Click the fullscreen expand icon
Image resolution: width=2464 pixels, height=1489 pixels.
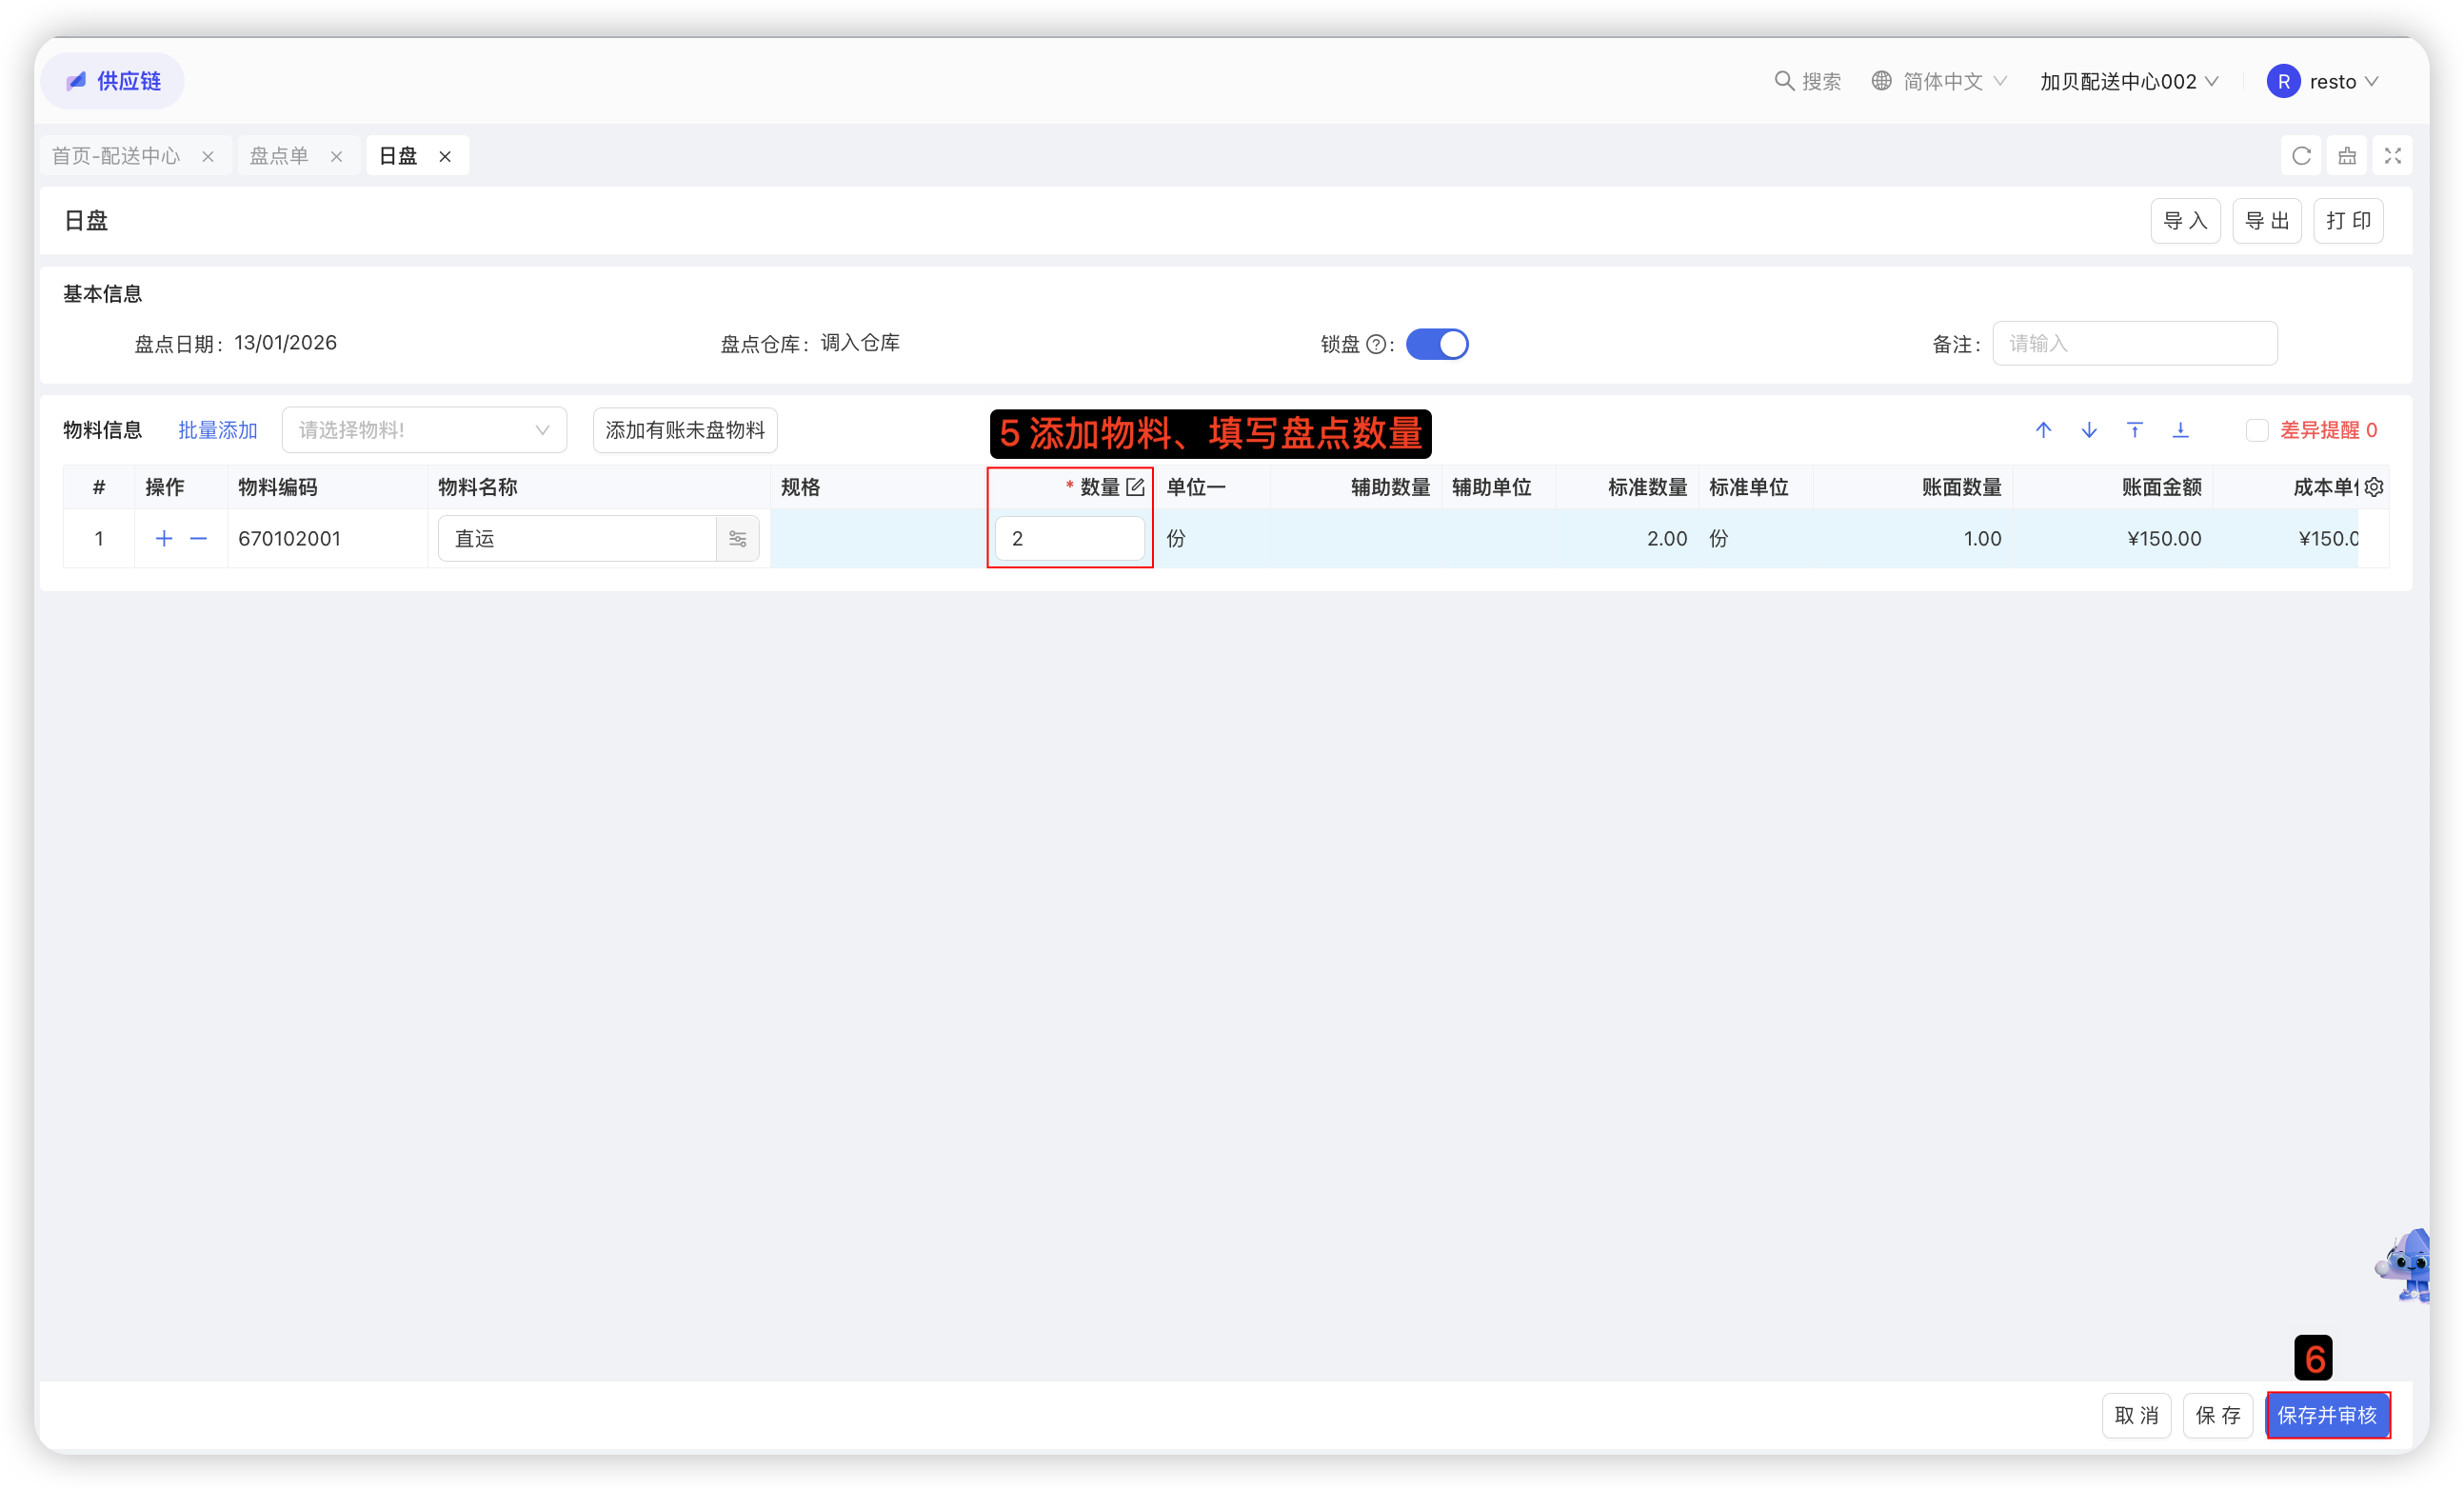(x=2393, y=156)
